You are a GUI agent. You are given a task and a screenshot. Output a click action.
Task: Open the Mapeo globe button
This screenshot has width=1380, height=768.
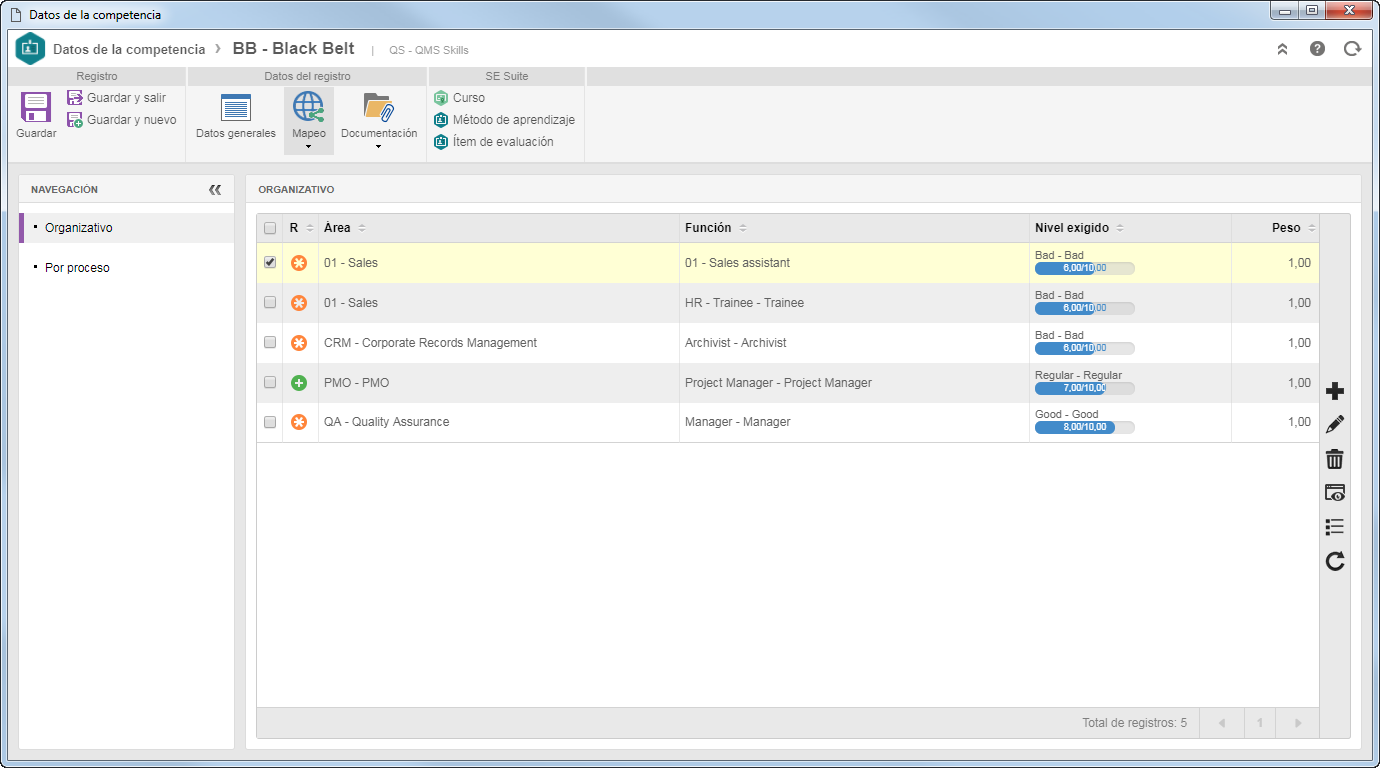tap(308, 107)
